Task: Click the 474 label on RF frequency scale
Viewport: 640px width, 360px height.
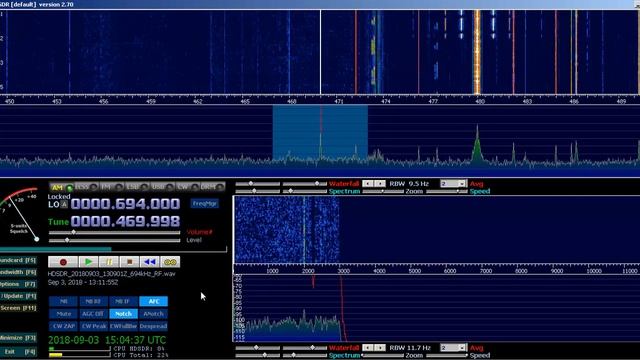Action: [385, 101]
